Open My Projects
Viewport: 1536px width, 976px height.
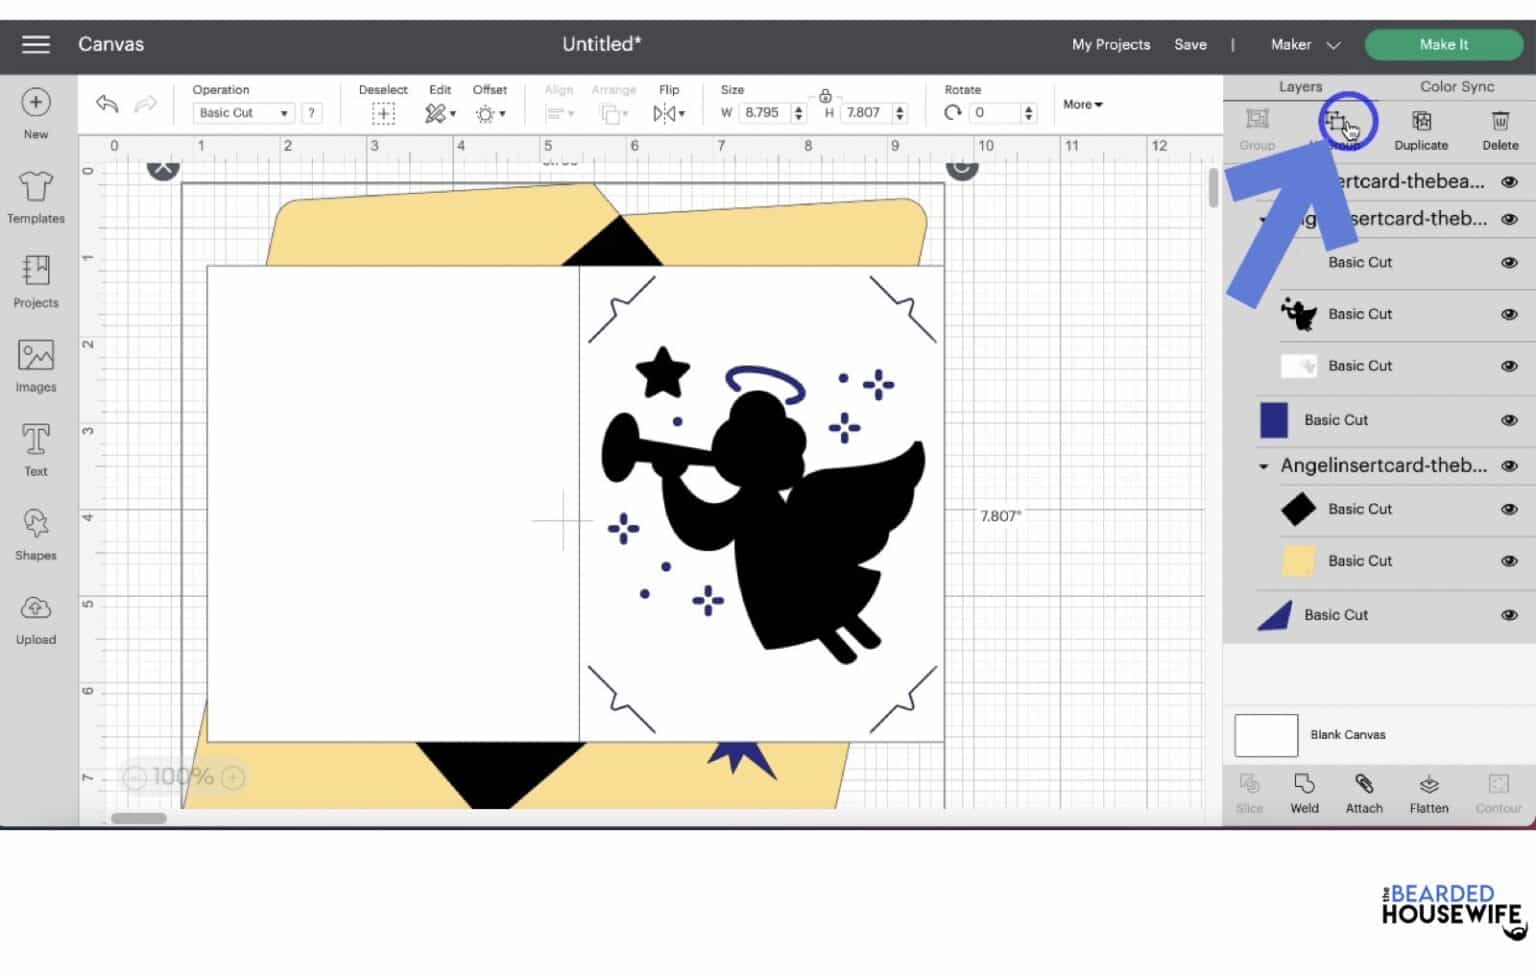tap(1110, 45)
